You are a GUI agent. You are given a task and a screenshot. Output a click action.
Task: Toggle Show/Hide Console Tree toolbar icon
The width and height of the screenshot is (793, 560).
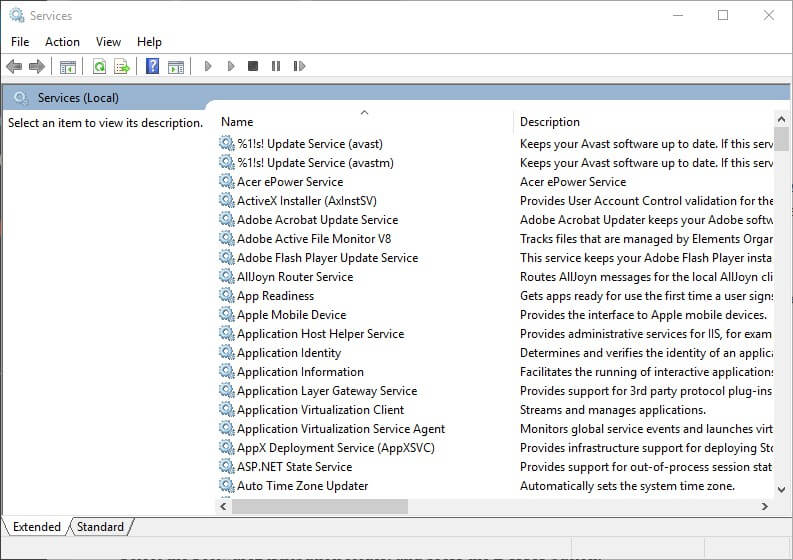coord(68,66)
